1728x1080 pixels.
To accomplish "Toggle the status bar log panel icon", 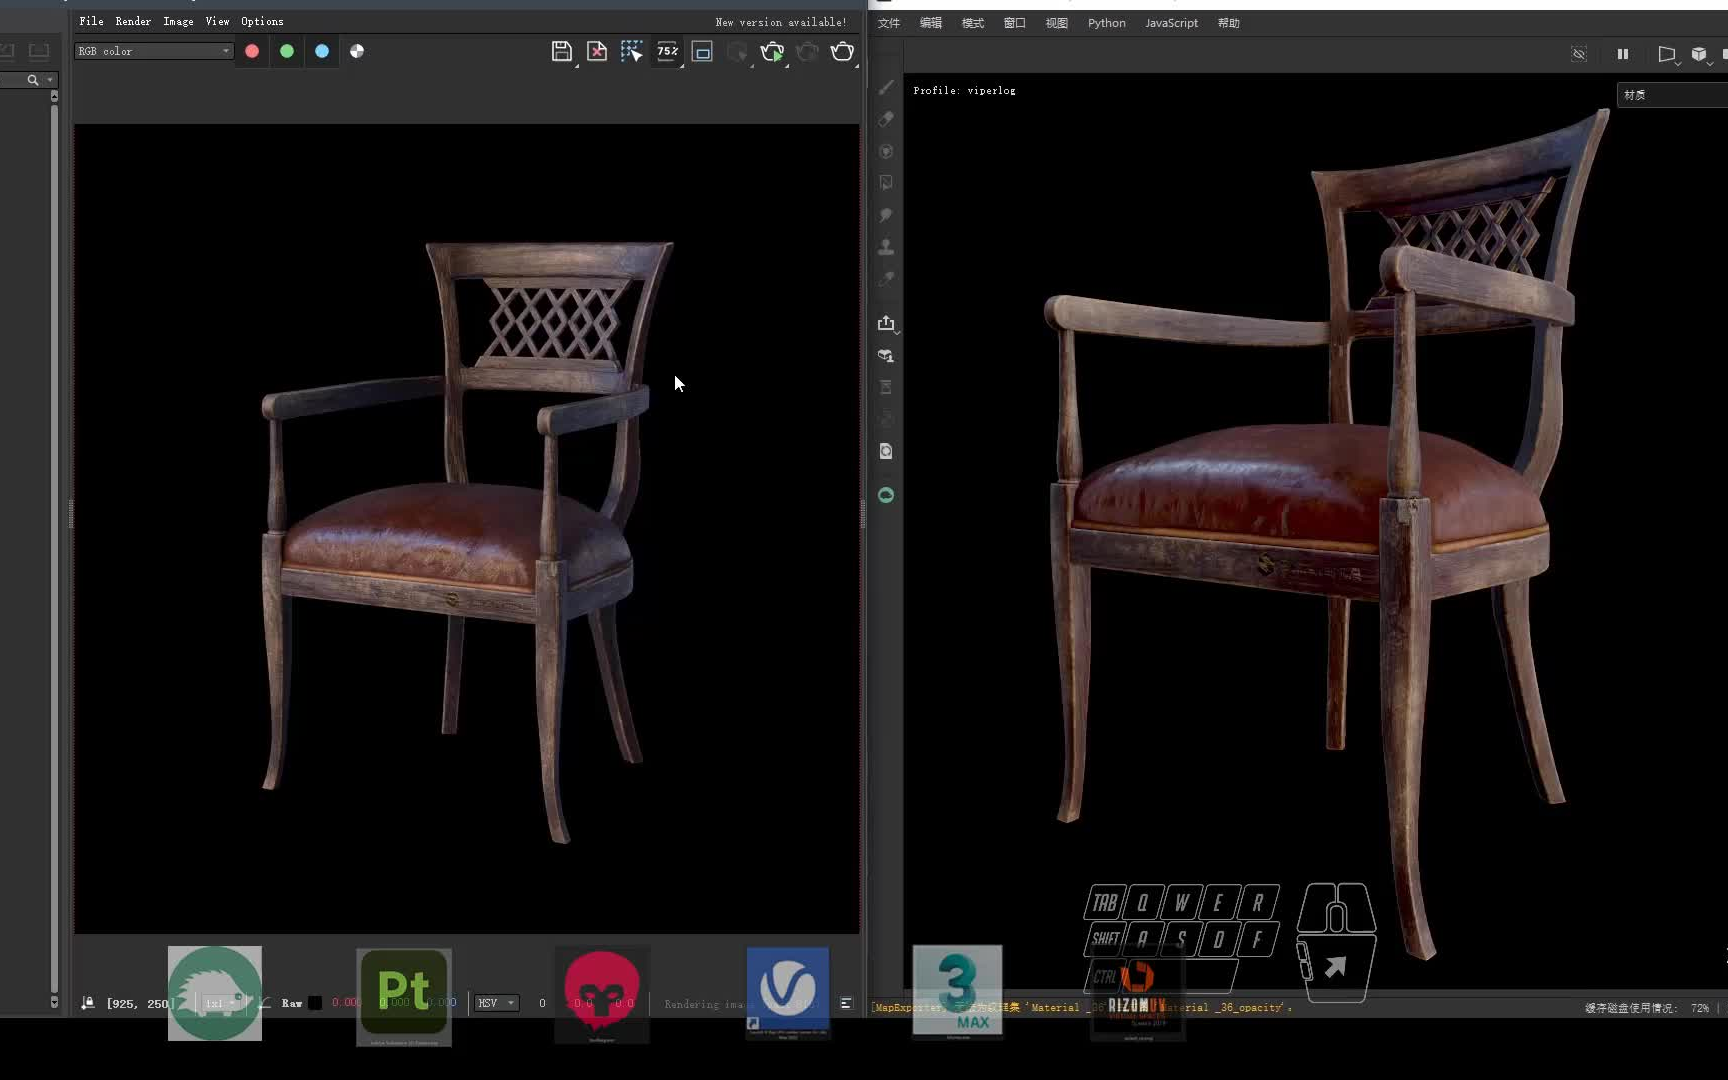I will 846,1003.
